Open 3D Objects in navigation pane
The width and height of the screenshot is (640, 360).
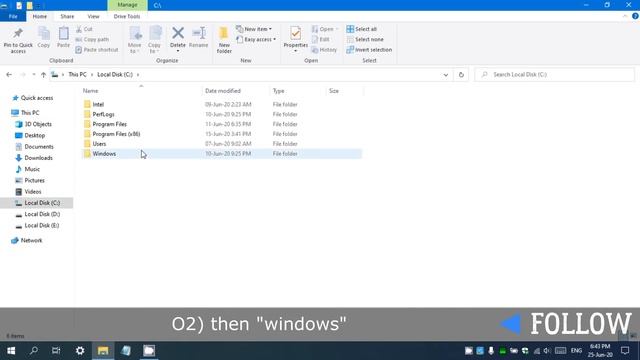tap(38, 124)
